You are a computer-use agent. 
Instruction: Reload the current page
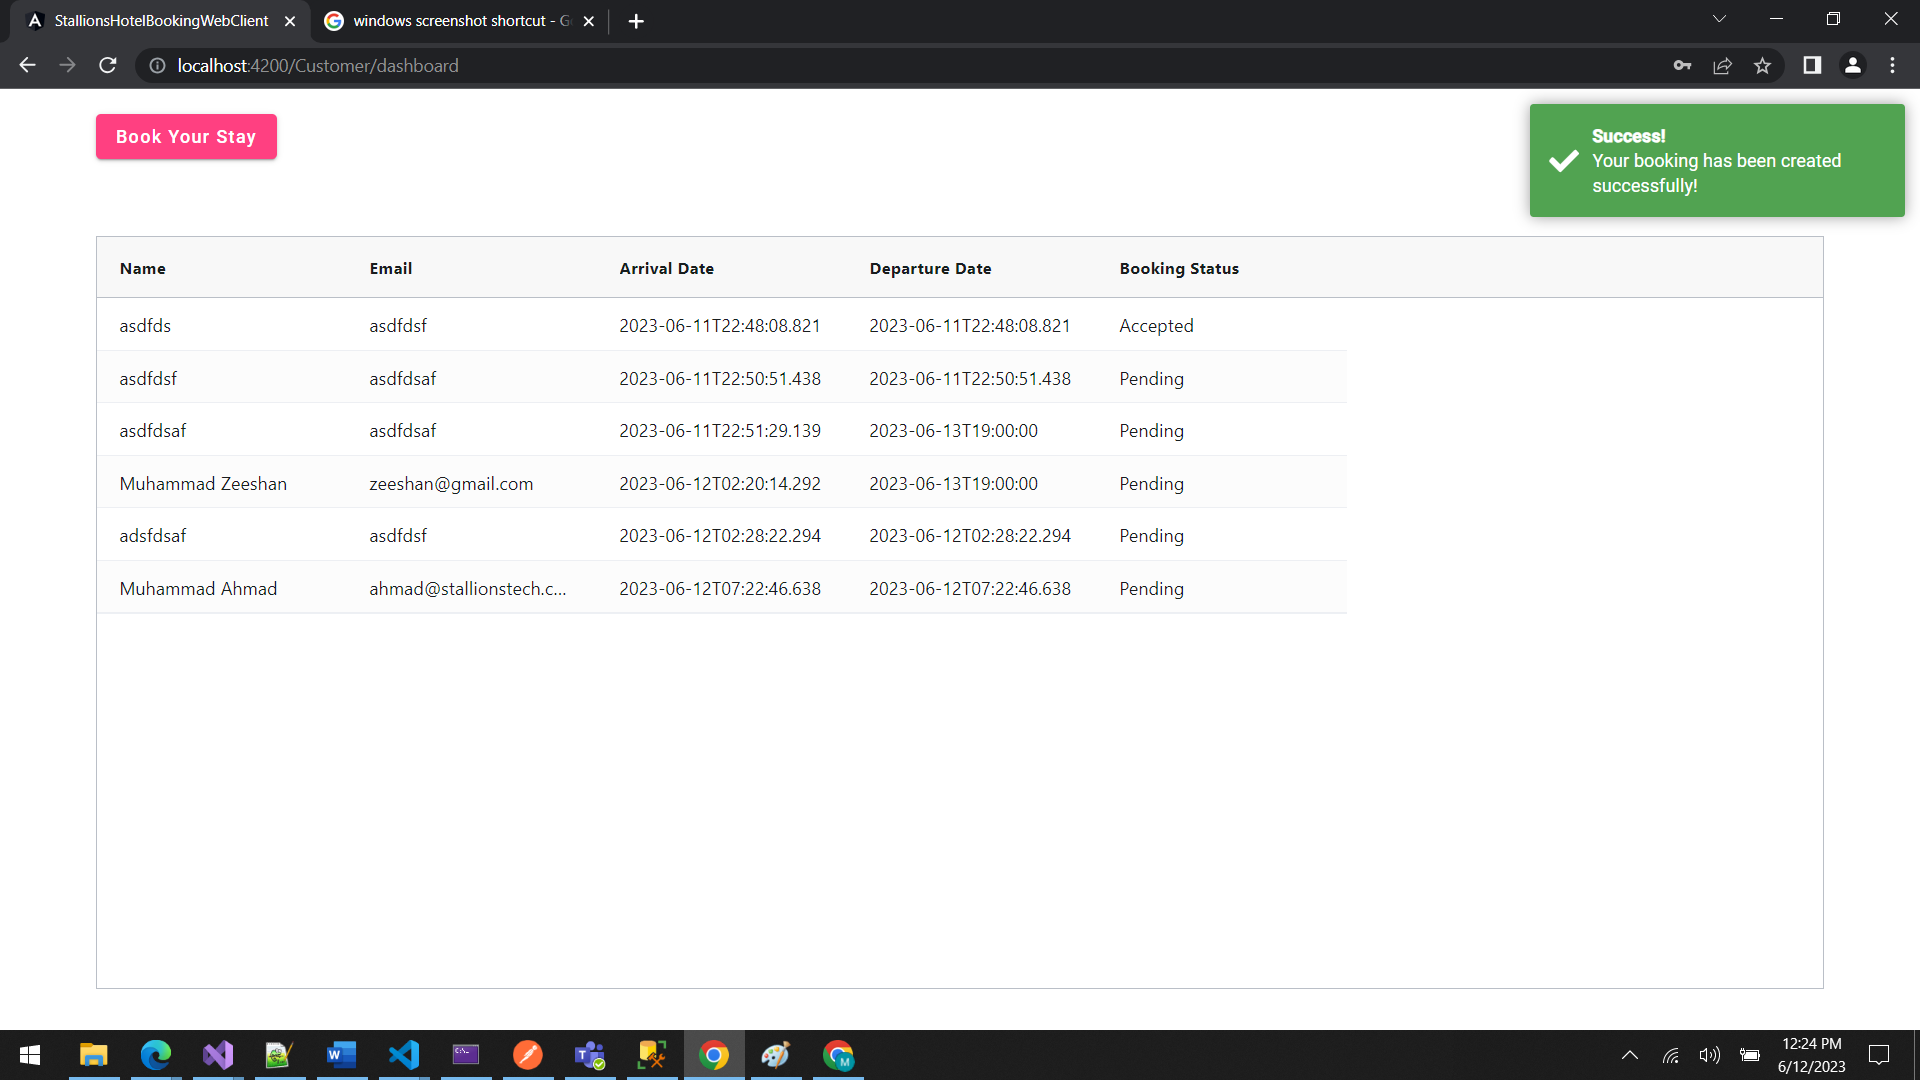pyautogui.click(x=108, y=65)
